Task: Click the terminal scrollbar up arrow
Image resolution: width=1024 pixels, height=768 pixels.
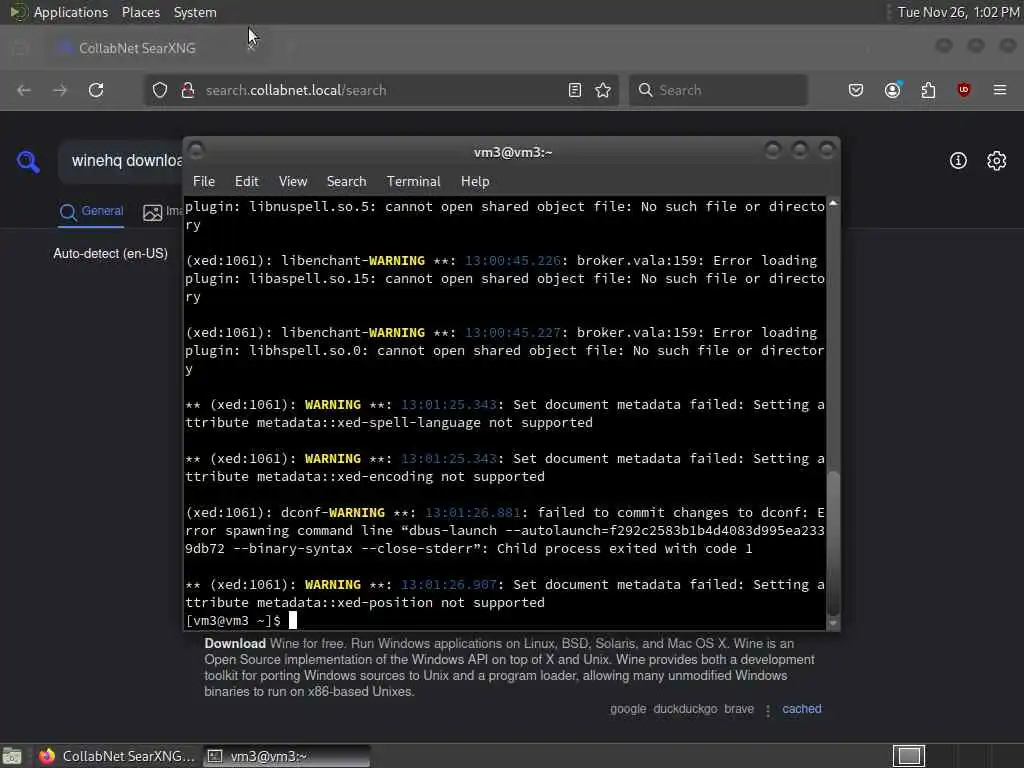Action: point(833,204)
